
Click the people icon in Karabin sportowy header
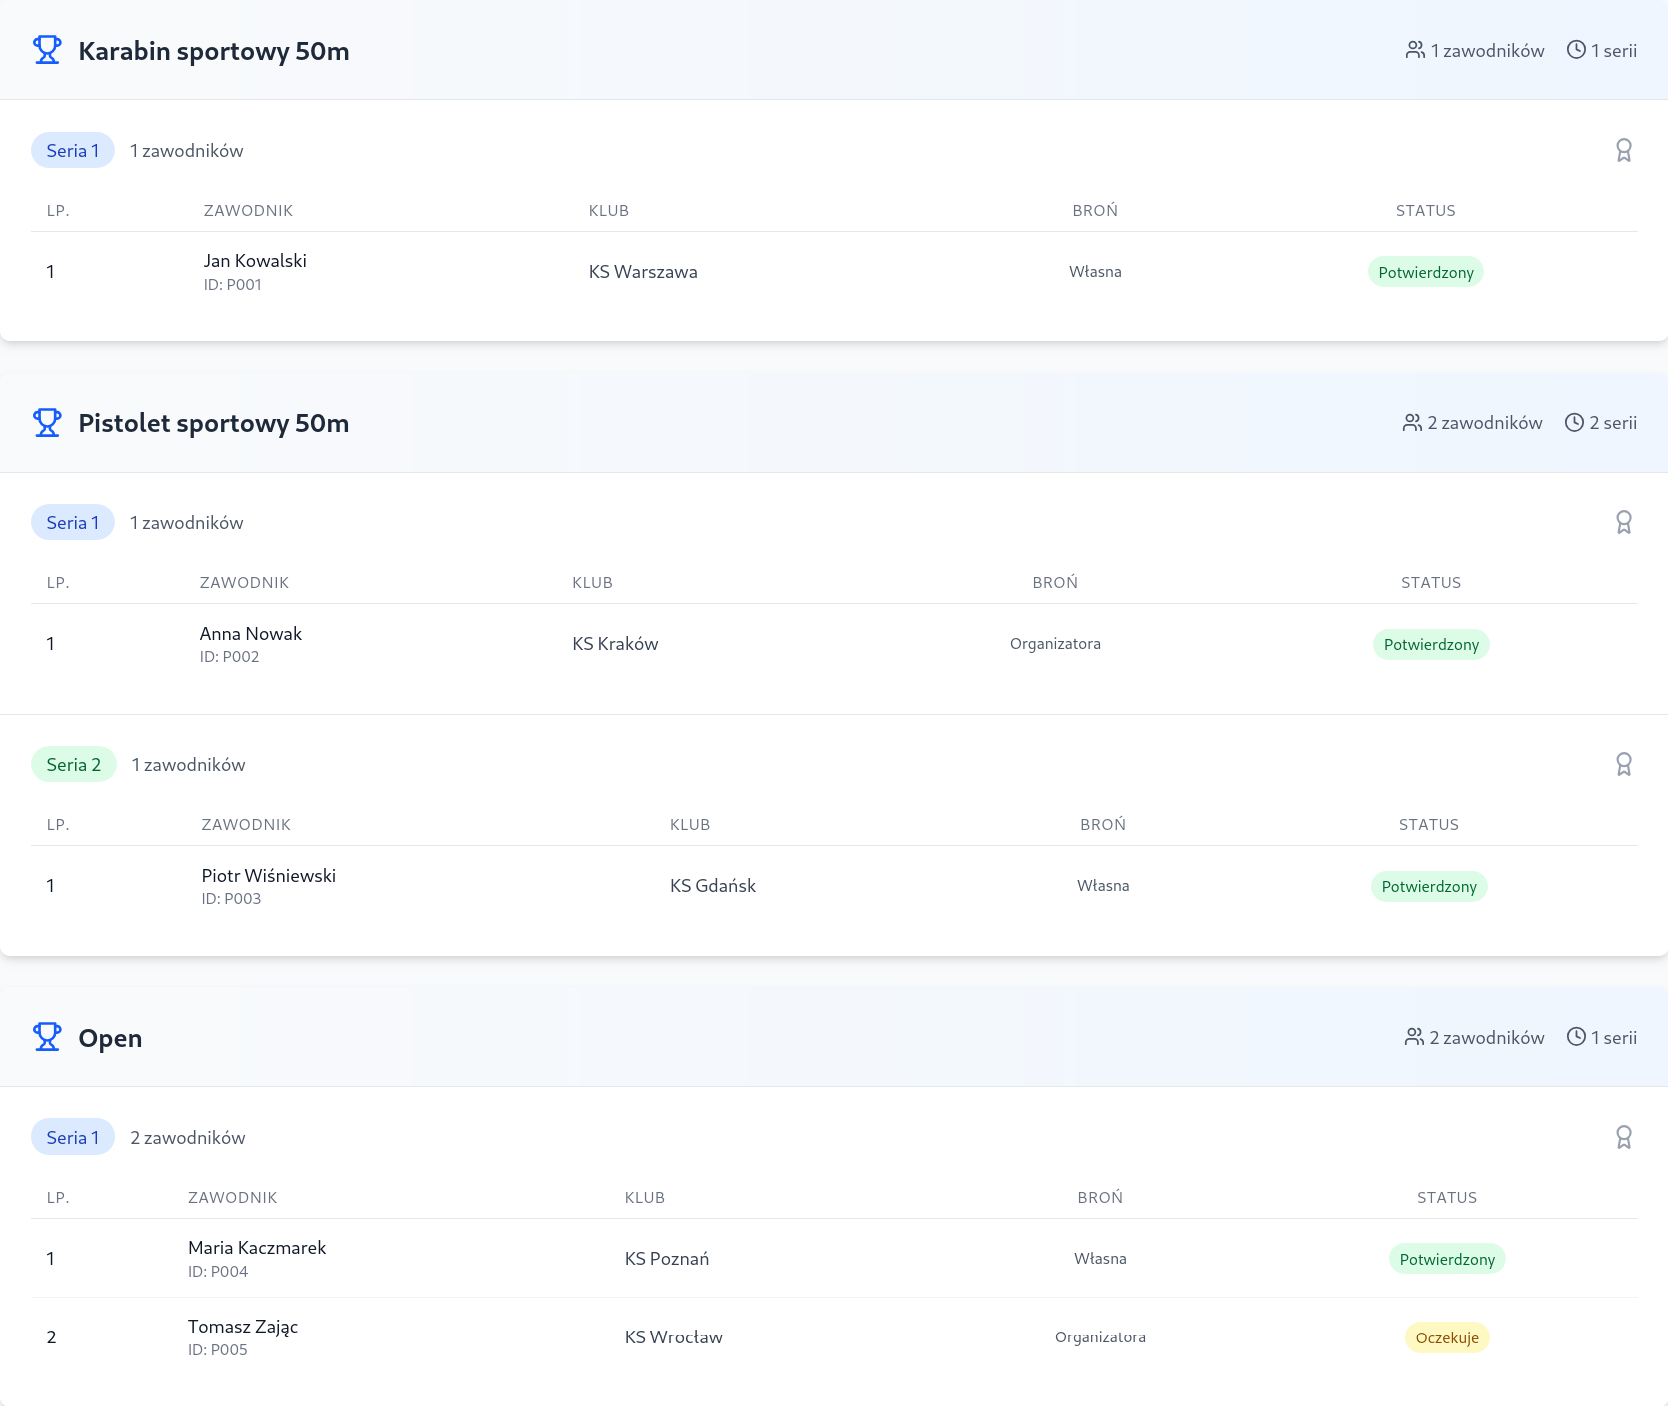[x=1415, y=50]
